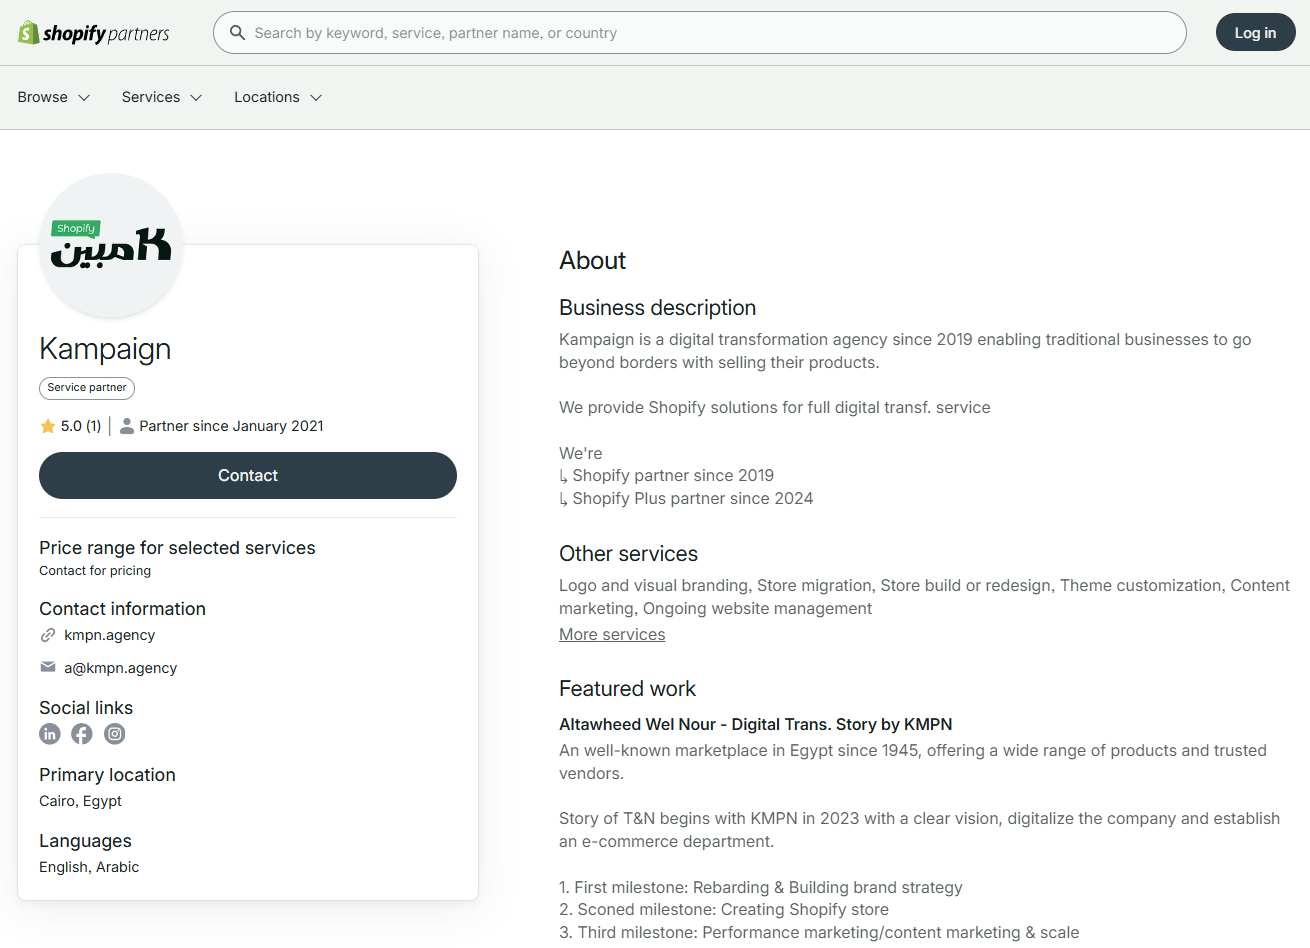The width and height of the screenshot is (1310, 948).
Task: Visit the kmpn.agency website link
Action: tap(110, 635)
